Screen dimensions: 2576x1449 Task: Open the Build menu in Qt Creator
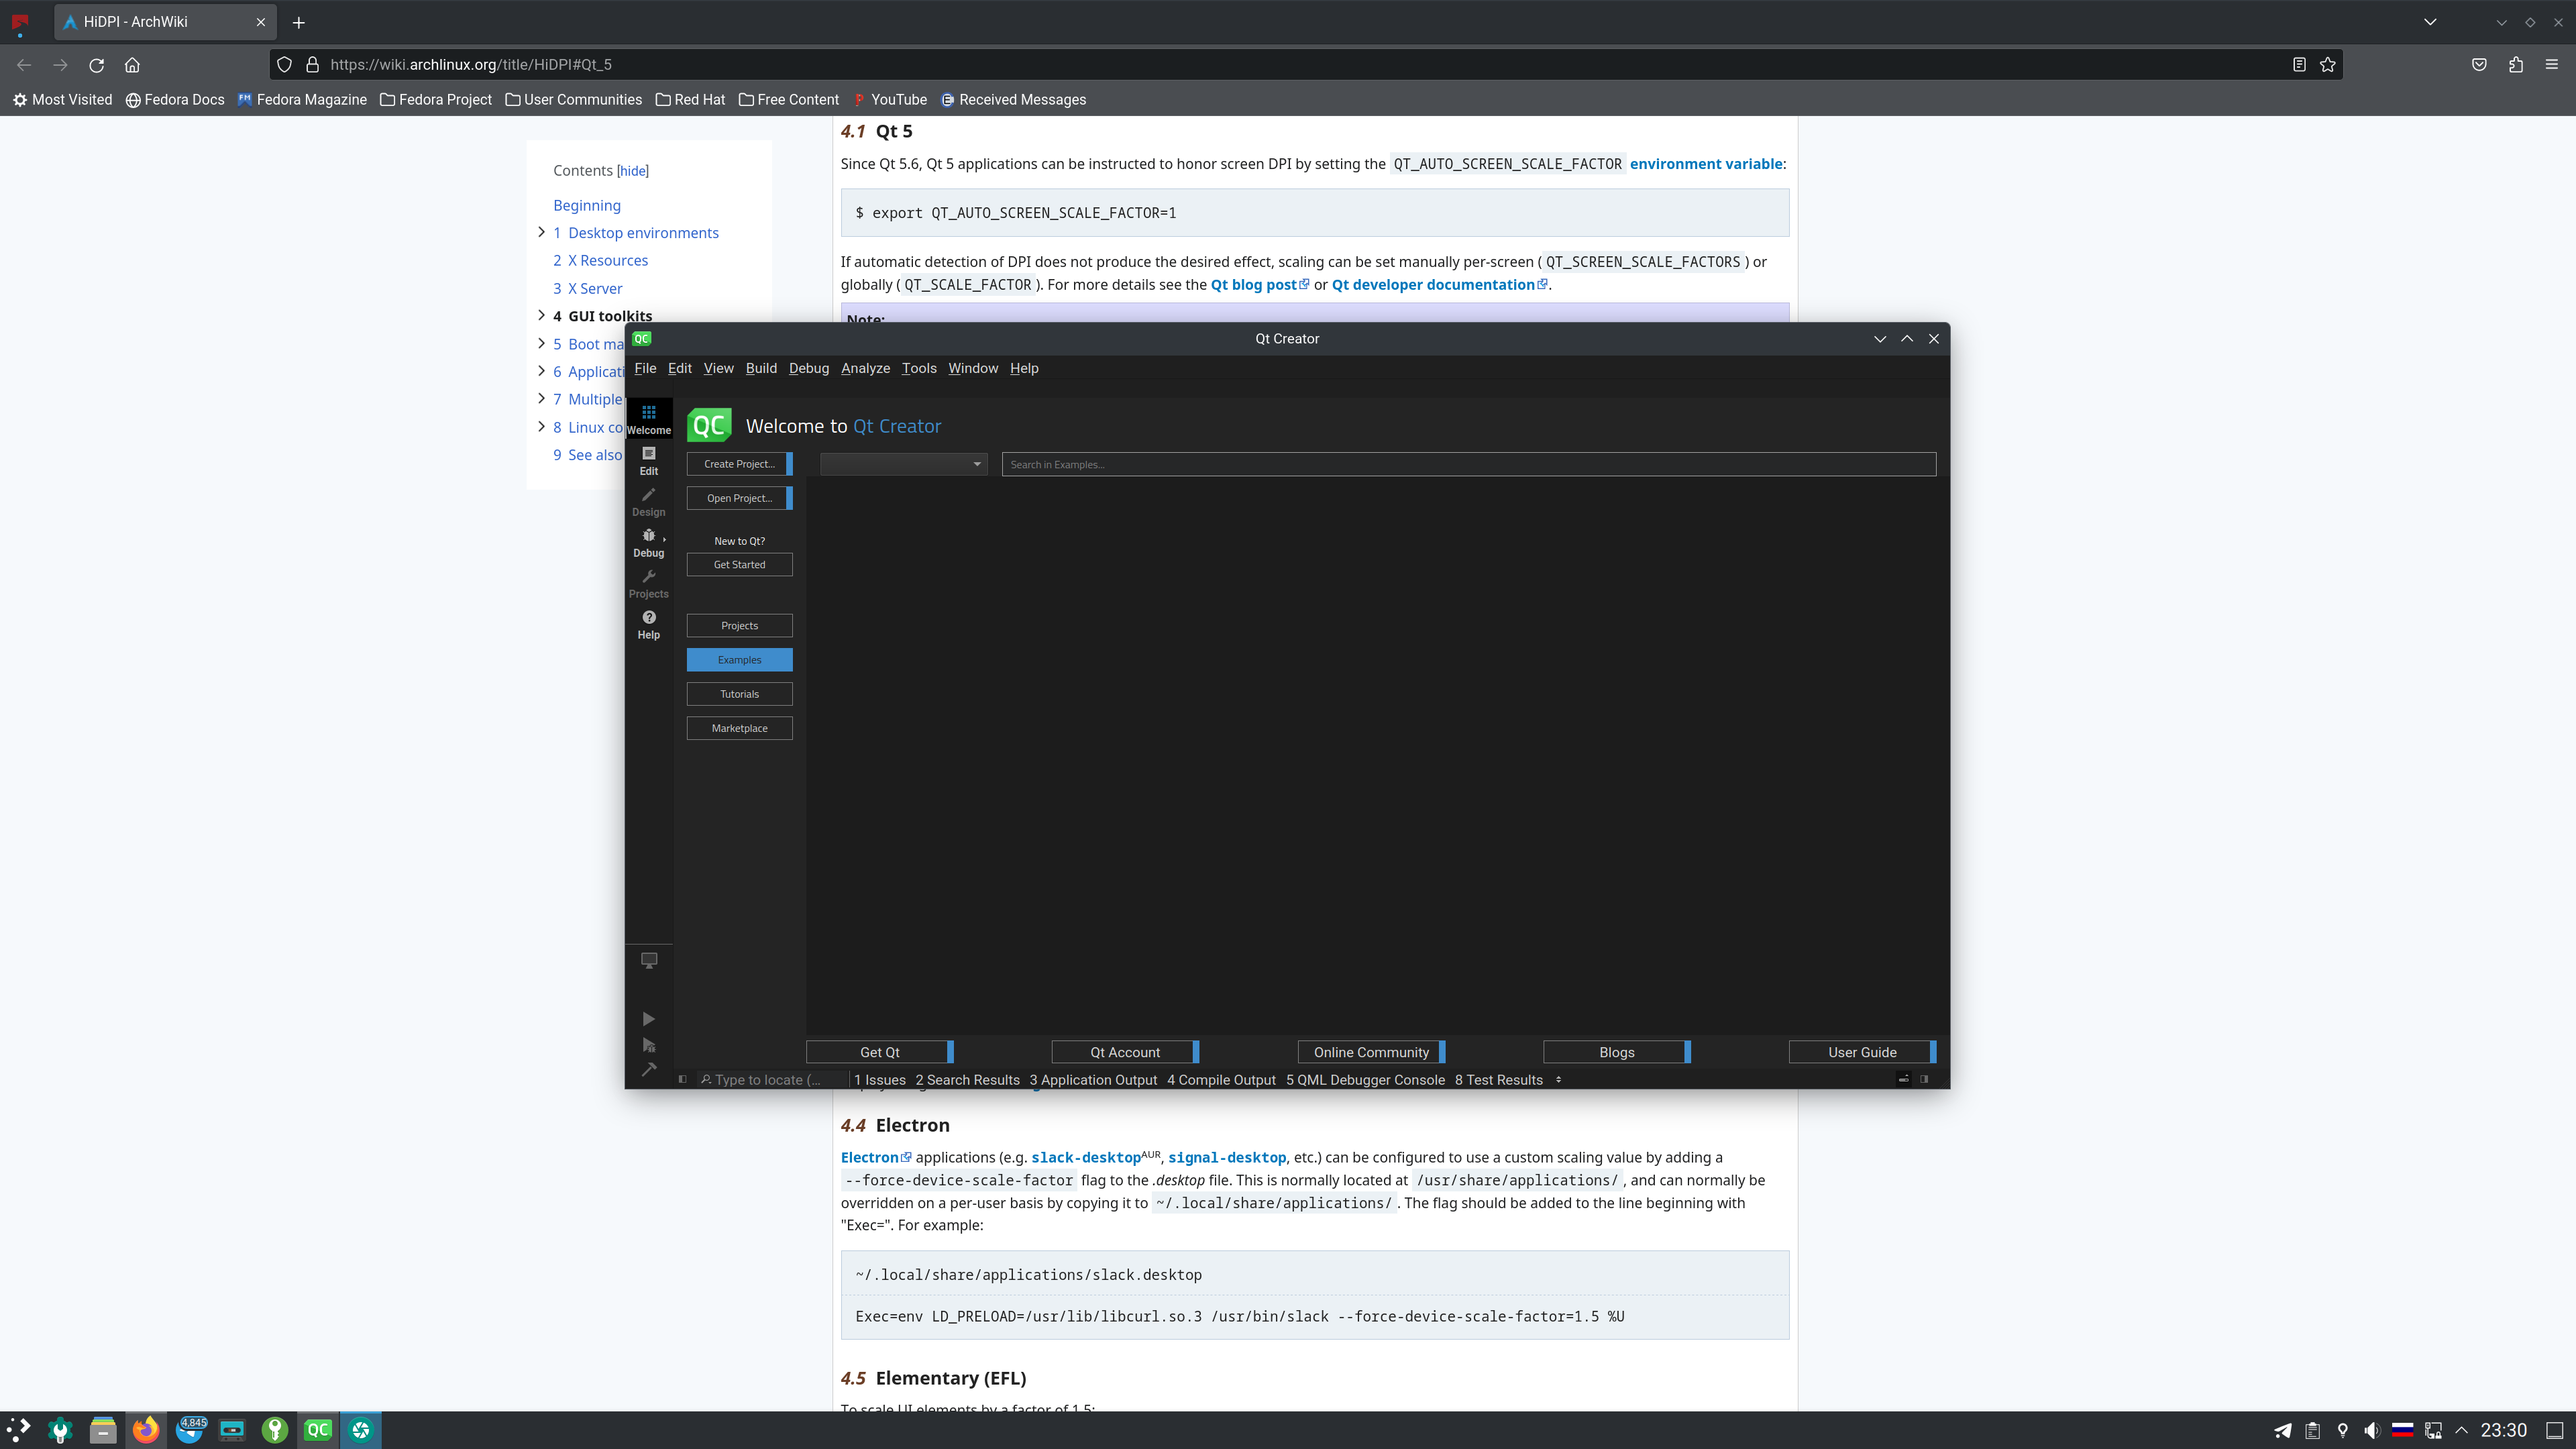760,368
